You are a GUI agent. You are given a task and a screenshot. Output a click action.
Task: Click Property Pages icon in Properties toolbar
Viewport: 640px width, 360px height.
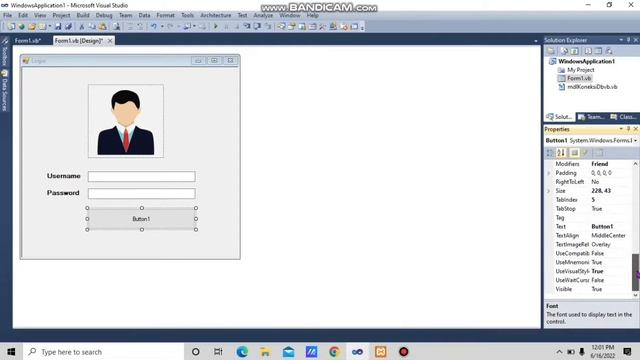599,153
